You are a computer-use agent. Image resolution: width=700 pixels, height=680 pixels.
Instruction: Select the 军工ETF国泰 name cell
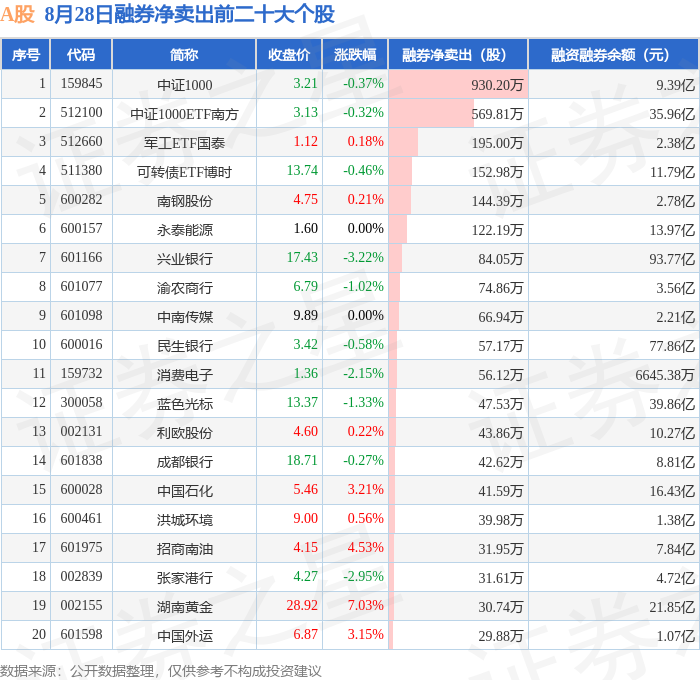(x=184, y=143)
